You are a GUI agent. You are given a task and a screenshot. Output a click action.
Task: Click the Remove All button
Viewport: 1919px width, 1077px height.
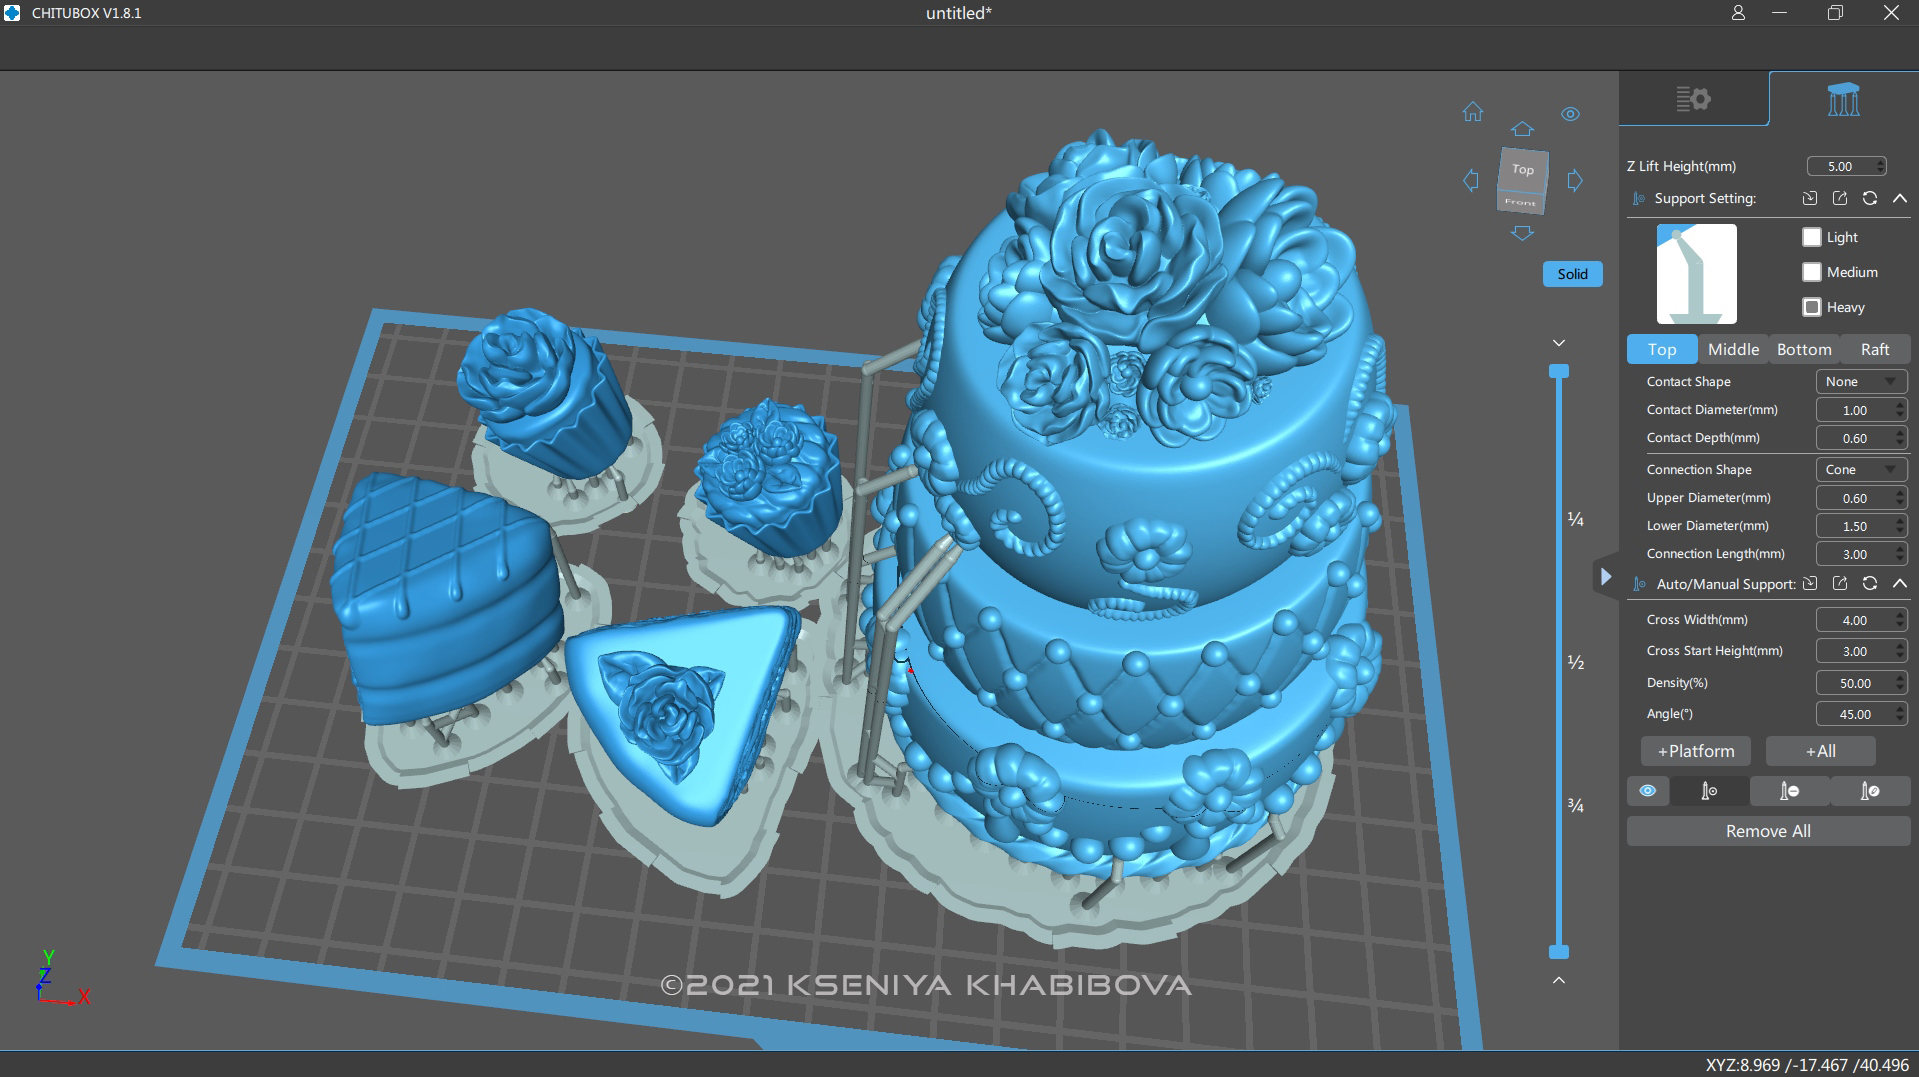(1767, 830)
